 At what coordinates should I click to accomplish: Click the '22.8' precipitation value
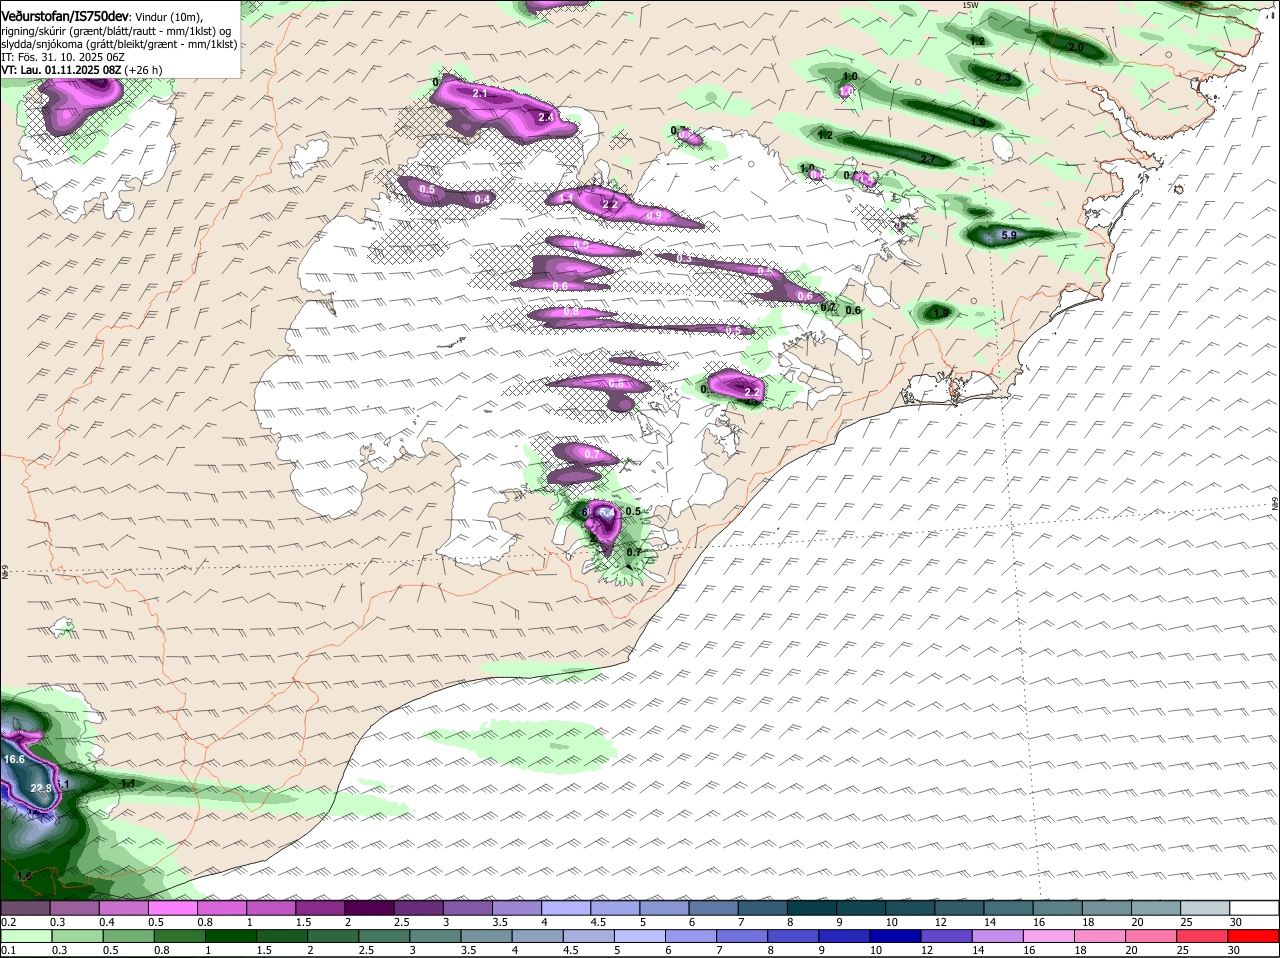(x=41, y=789)
